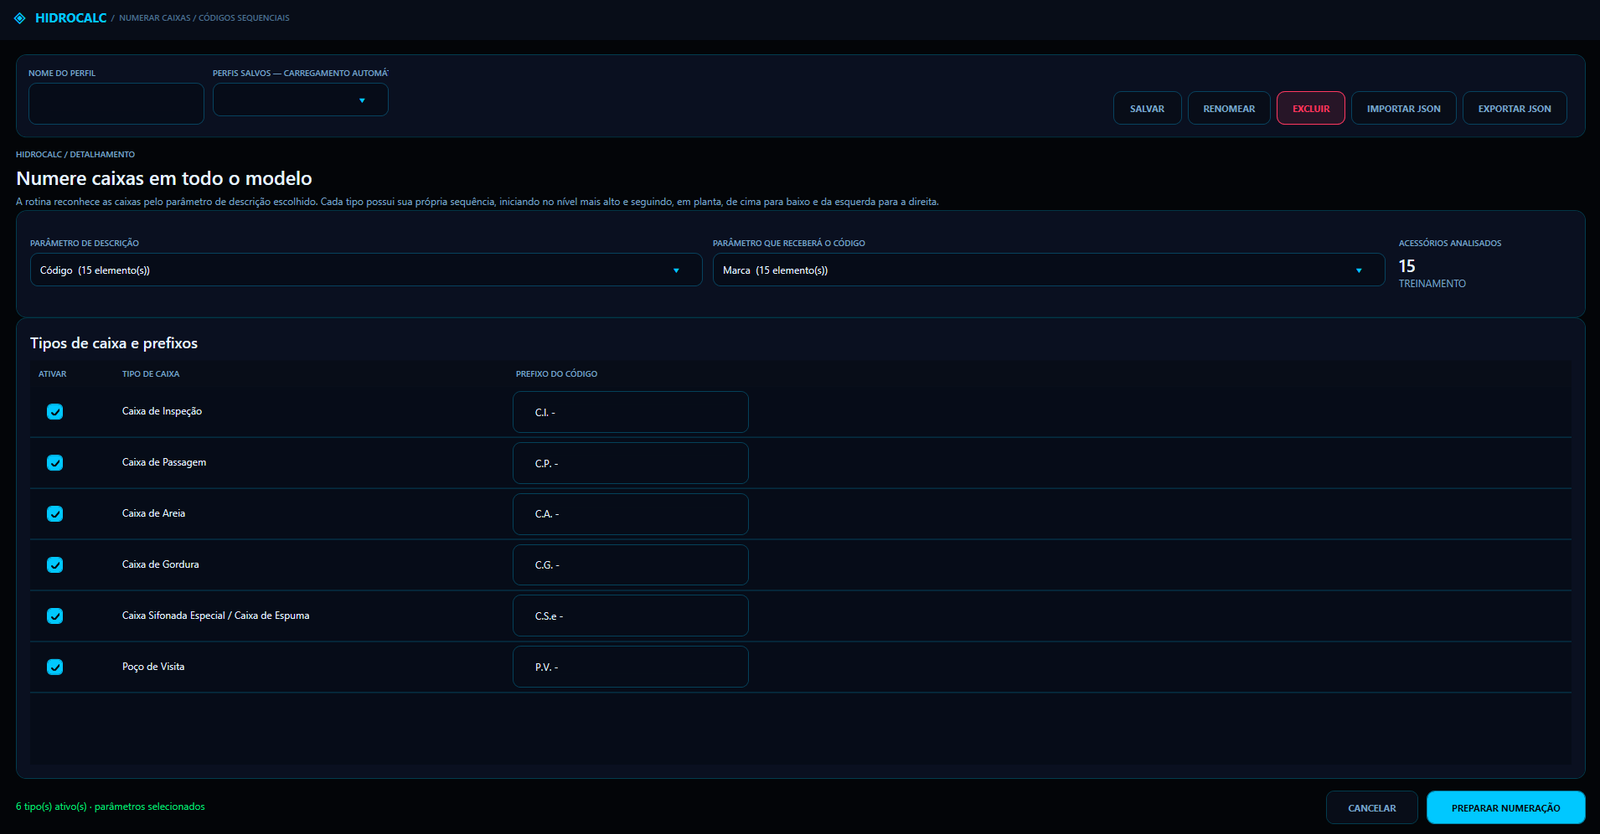
Task: Click the acessórios analisados value 15
Action: tap(1407, 266)
